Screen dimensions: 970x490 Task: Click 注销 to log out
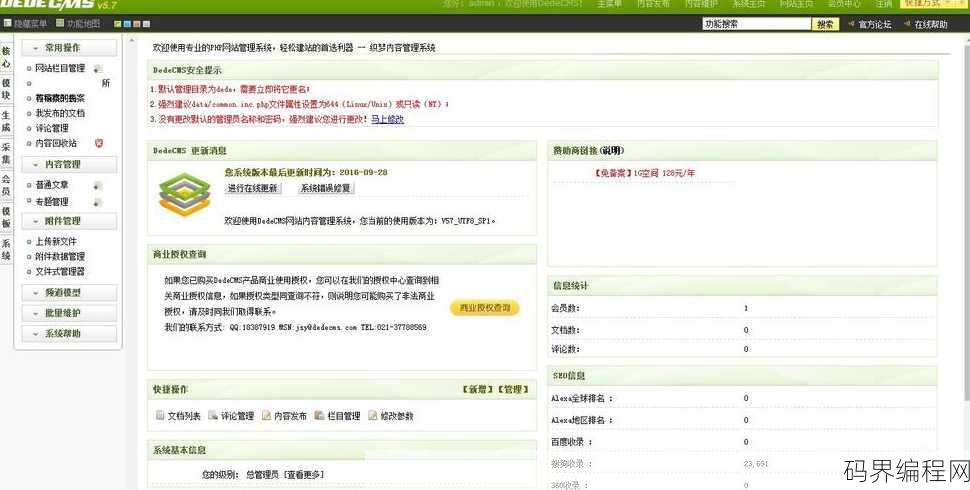884,4
